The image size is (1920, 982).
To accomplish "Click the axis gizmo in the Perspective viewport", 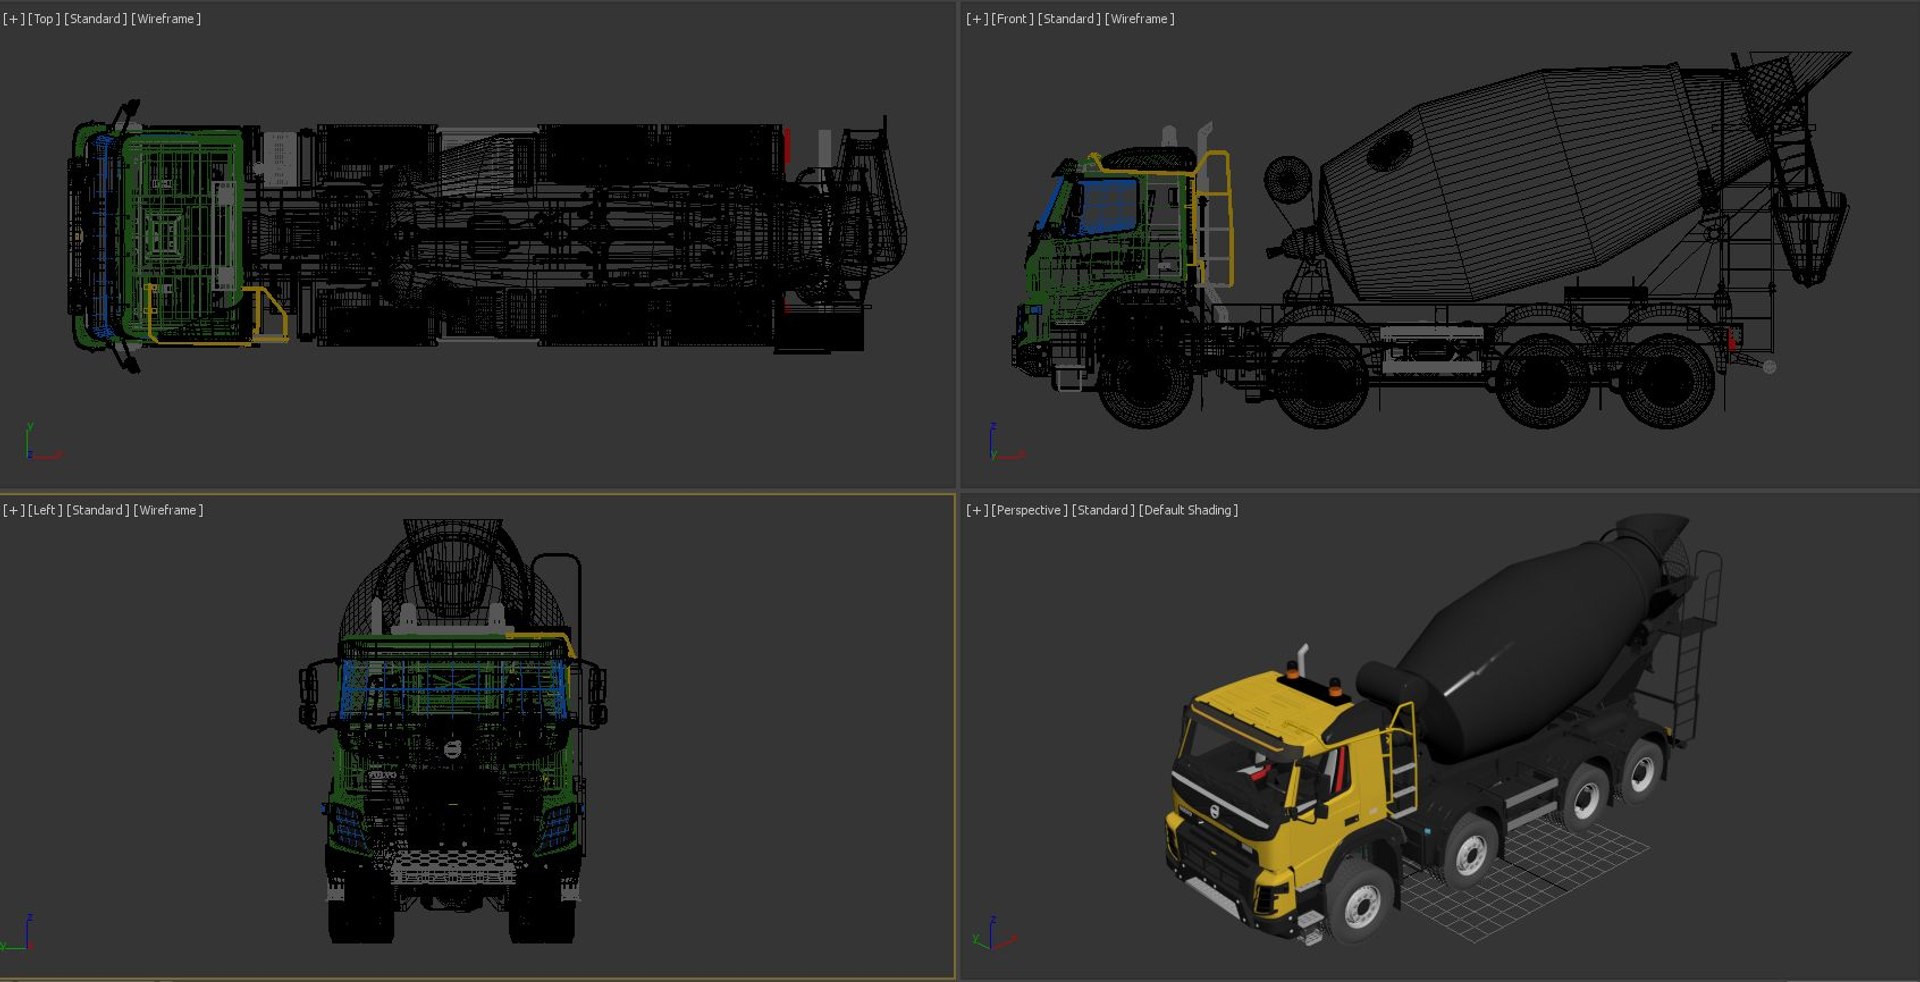I will click(x=993, y=933).
